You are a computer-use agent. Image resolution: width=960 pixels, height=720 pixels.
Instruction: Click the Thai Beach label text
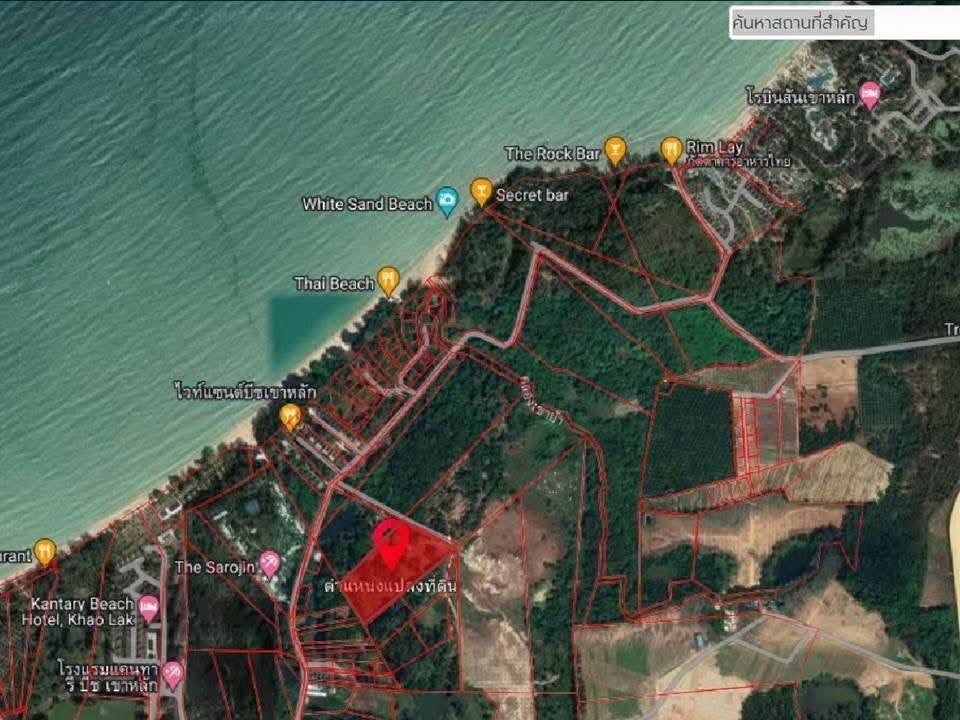tap(334, 283)
